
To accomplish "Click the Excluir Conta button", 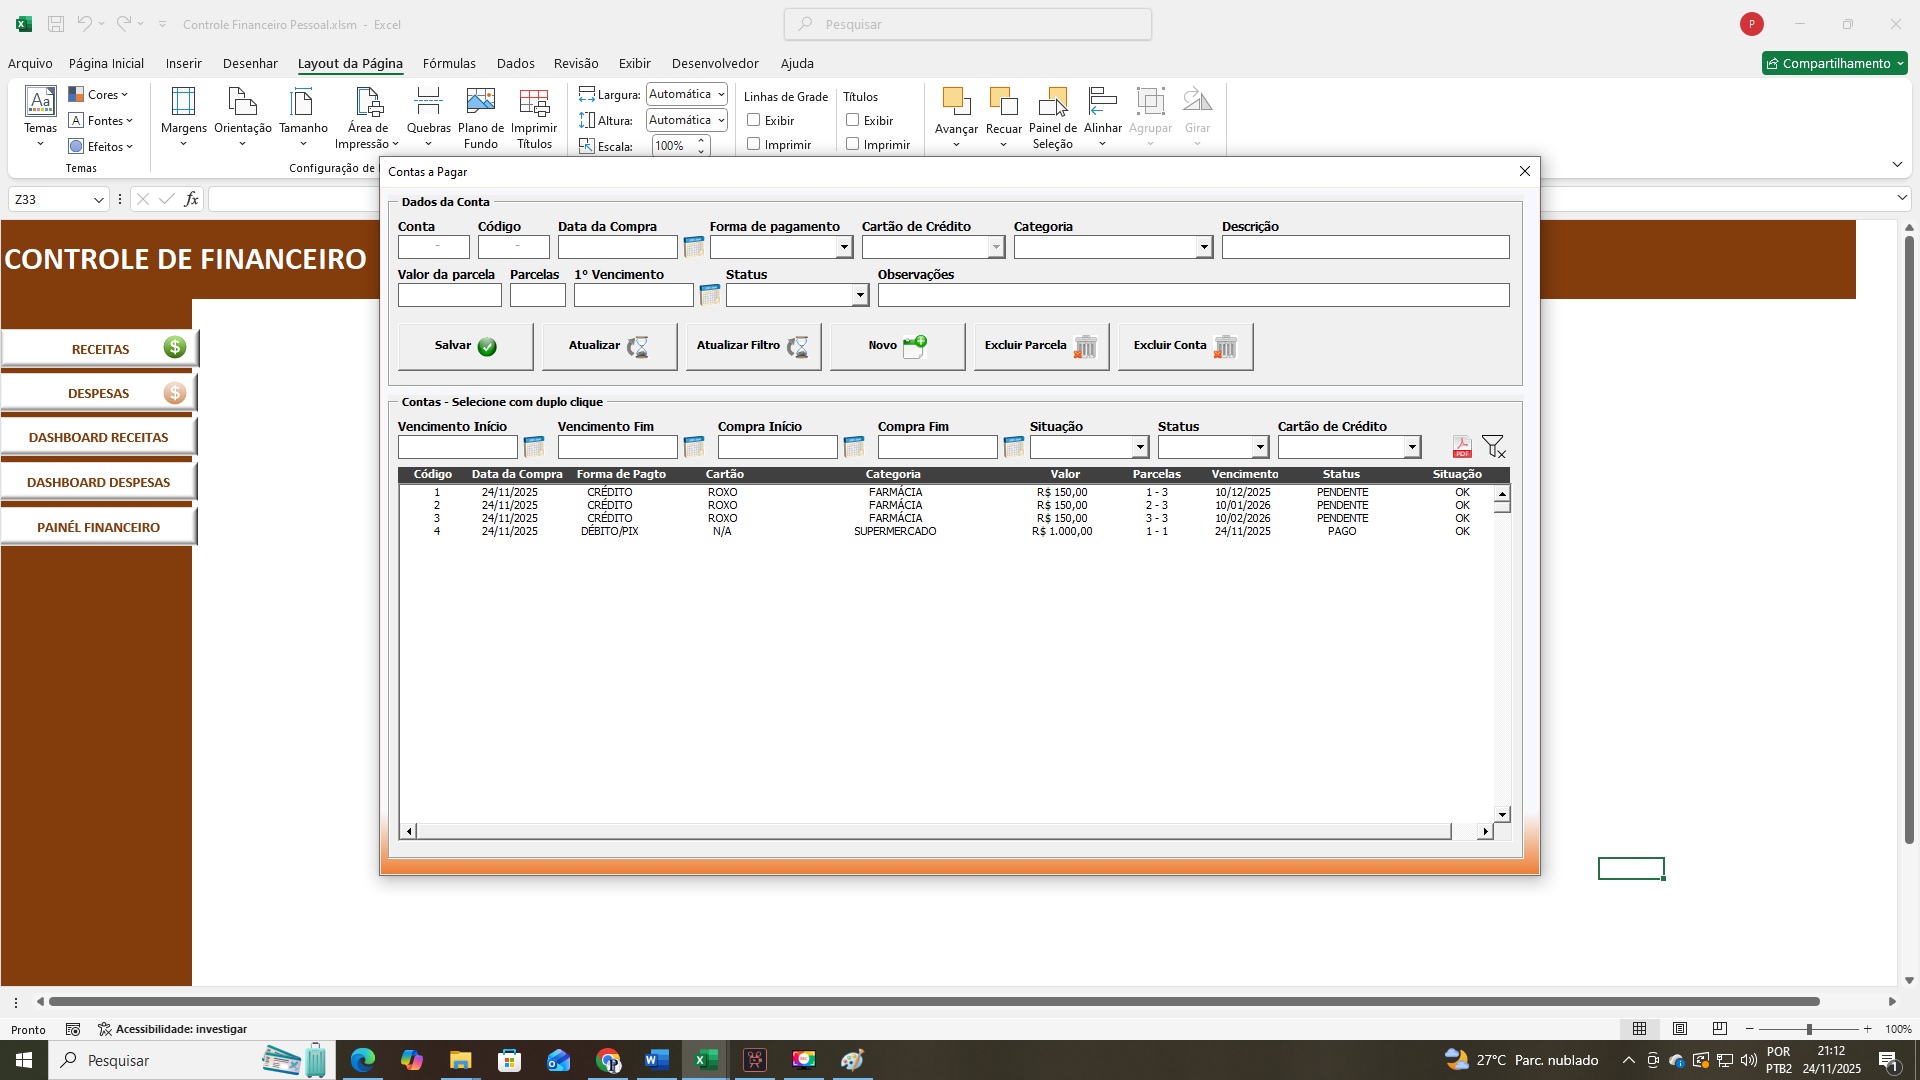I will click(1185, 346).
